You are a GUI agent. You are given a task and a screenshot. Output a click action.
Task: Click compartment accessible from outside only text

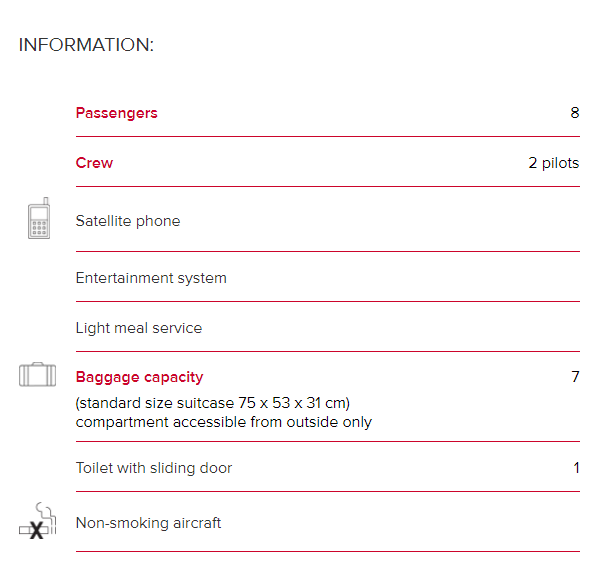[224, 422]
